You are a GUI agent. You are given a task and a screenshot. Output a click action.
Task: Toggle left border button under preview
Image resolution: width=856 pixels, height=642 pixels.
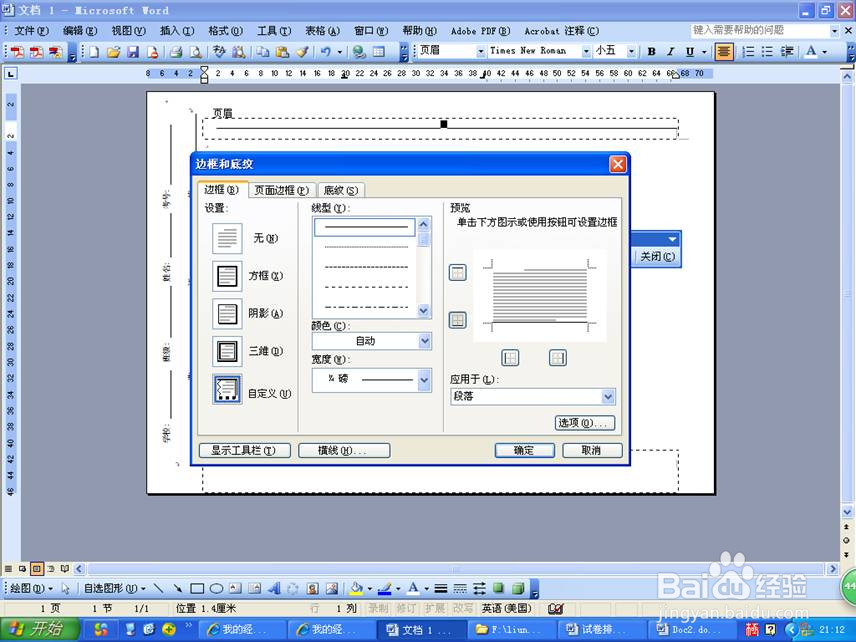tap(510, 358)
